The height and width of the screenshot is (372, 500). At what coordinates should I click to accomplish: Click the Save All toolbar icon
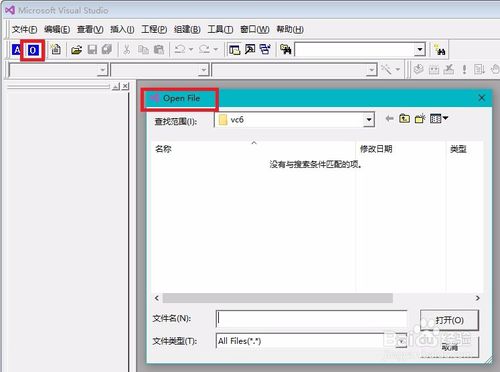pos(107,50)
